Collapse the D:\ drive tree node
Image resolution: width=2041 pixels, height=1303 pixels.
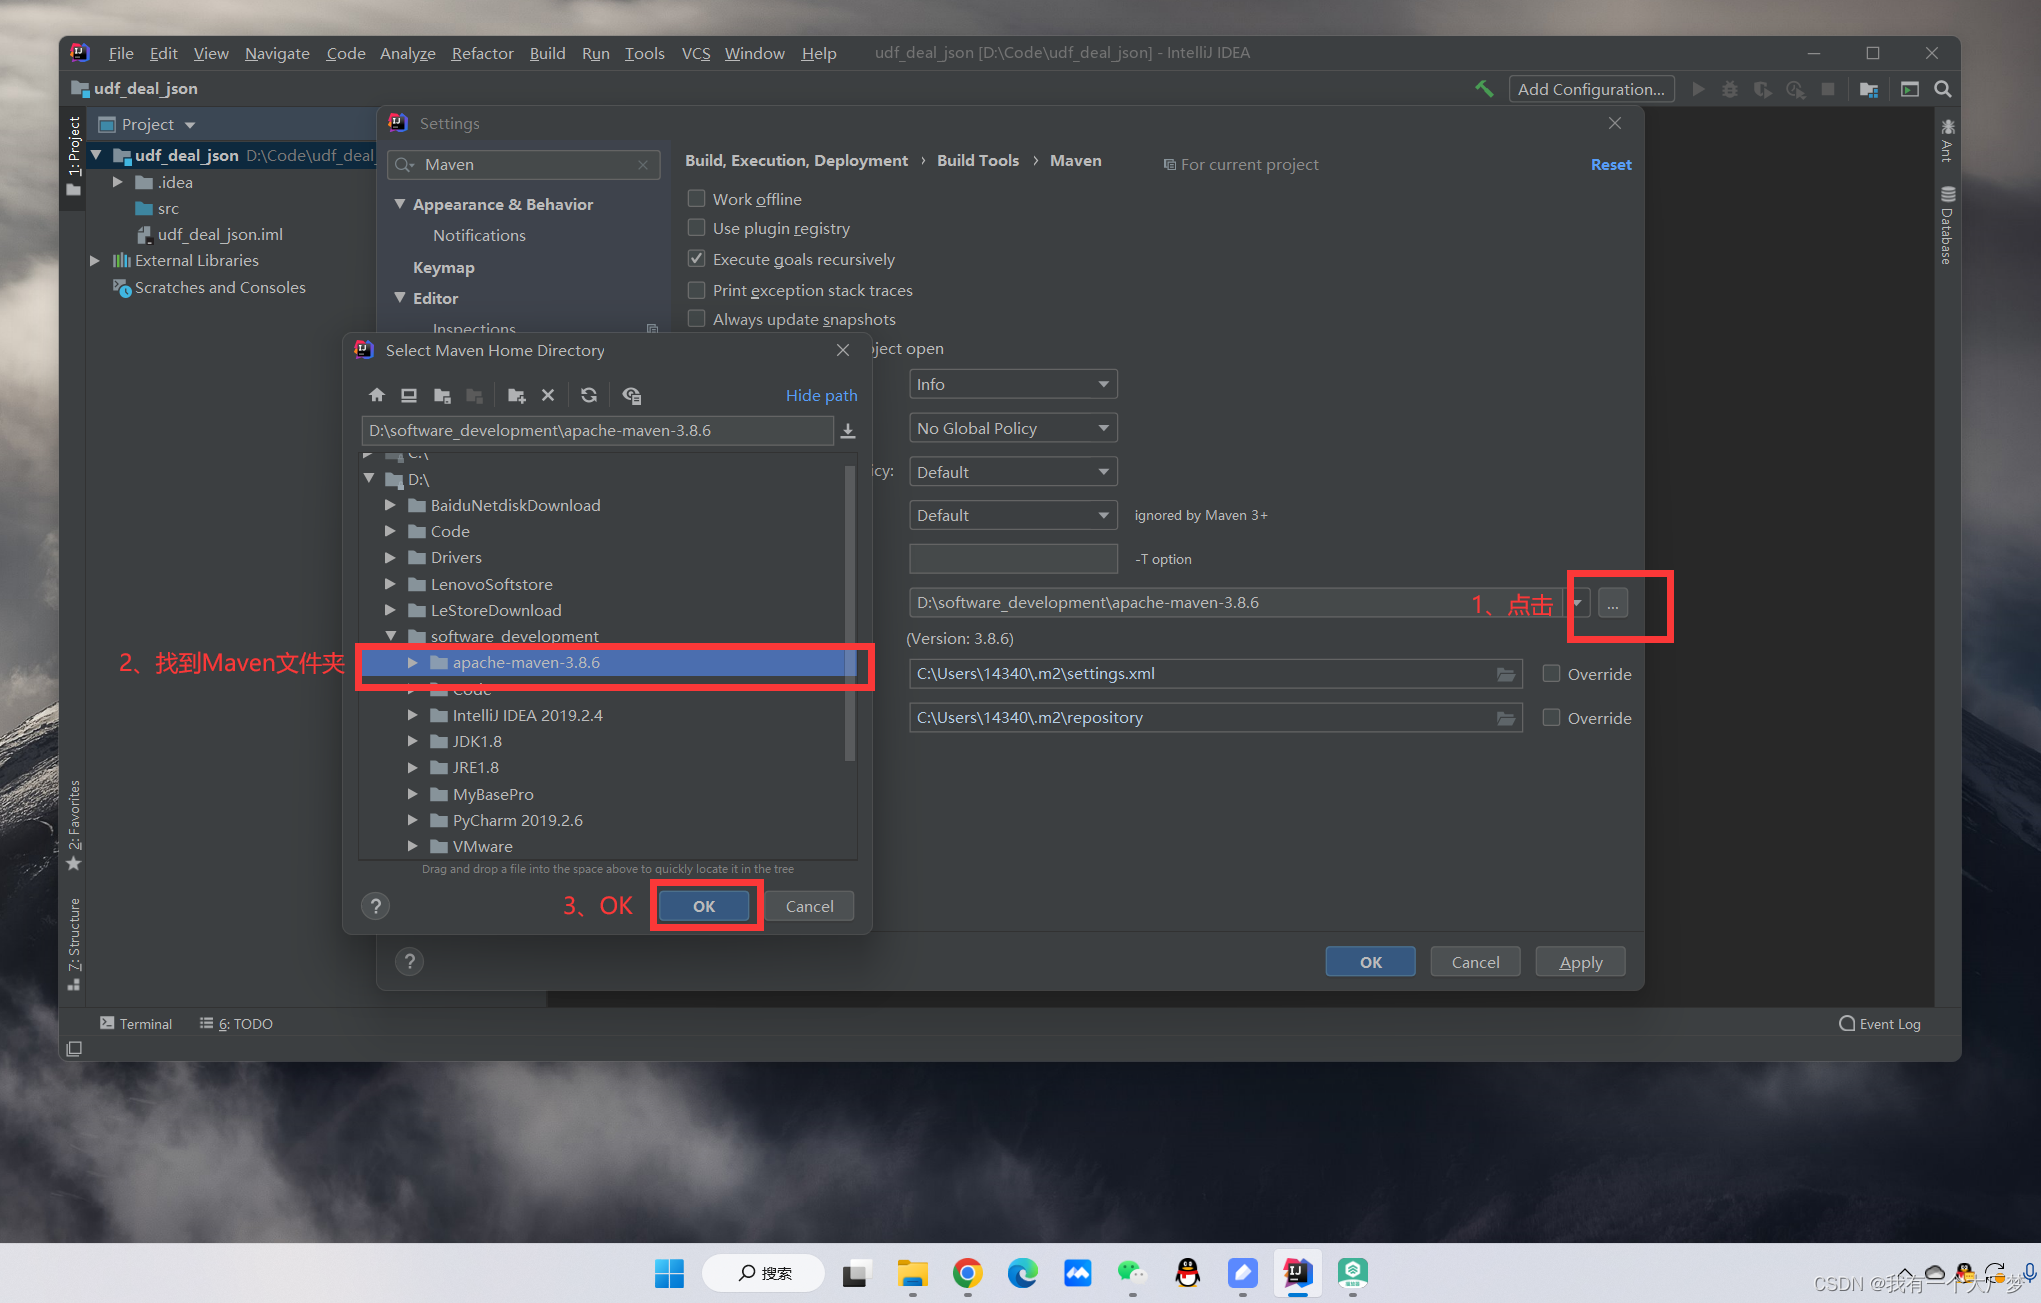click(x=369, y=479)
